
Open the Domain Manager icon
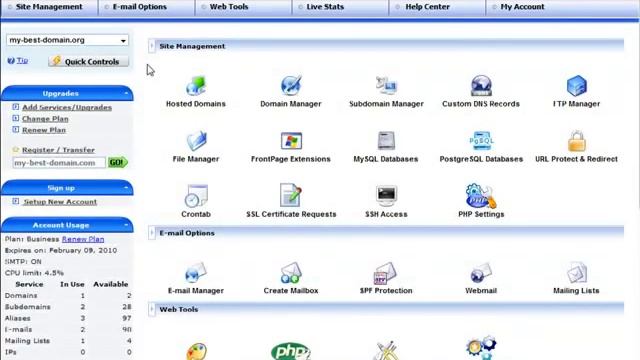(291, 85)
